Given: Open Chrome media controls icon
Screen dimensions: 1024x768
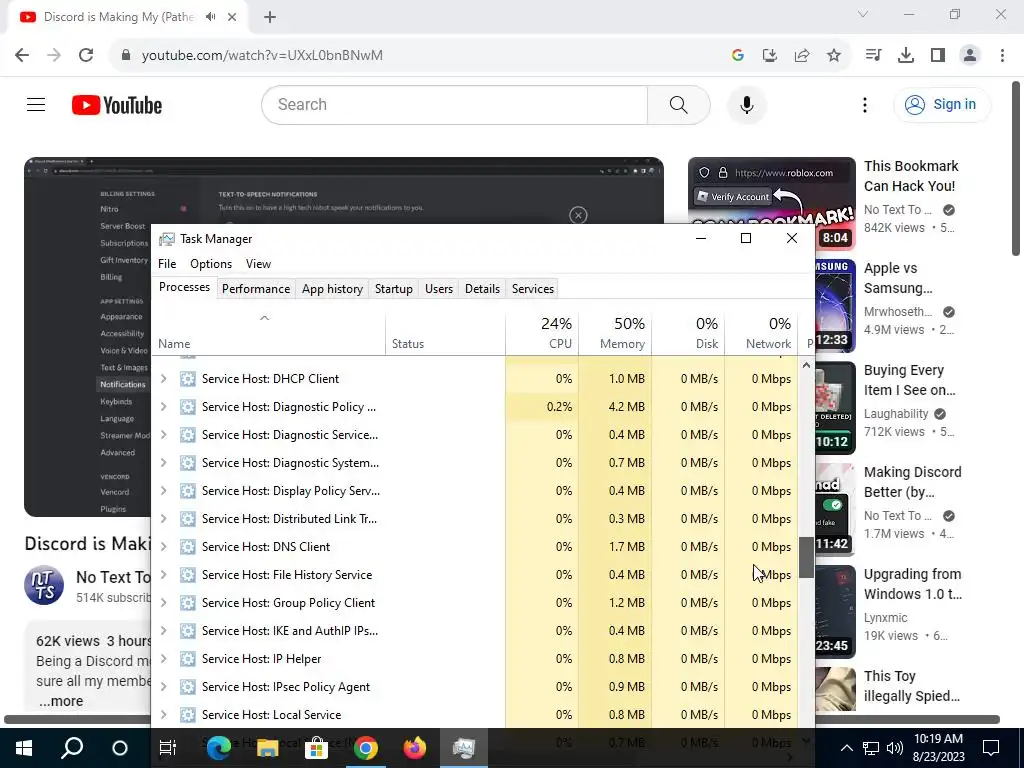Looking at the screenshot, I should coord(873,56).
